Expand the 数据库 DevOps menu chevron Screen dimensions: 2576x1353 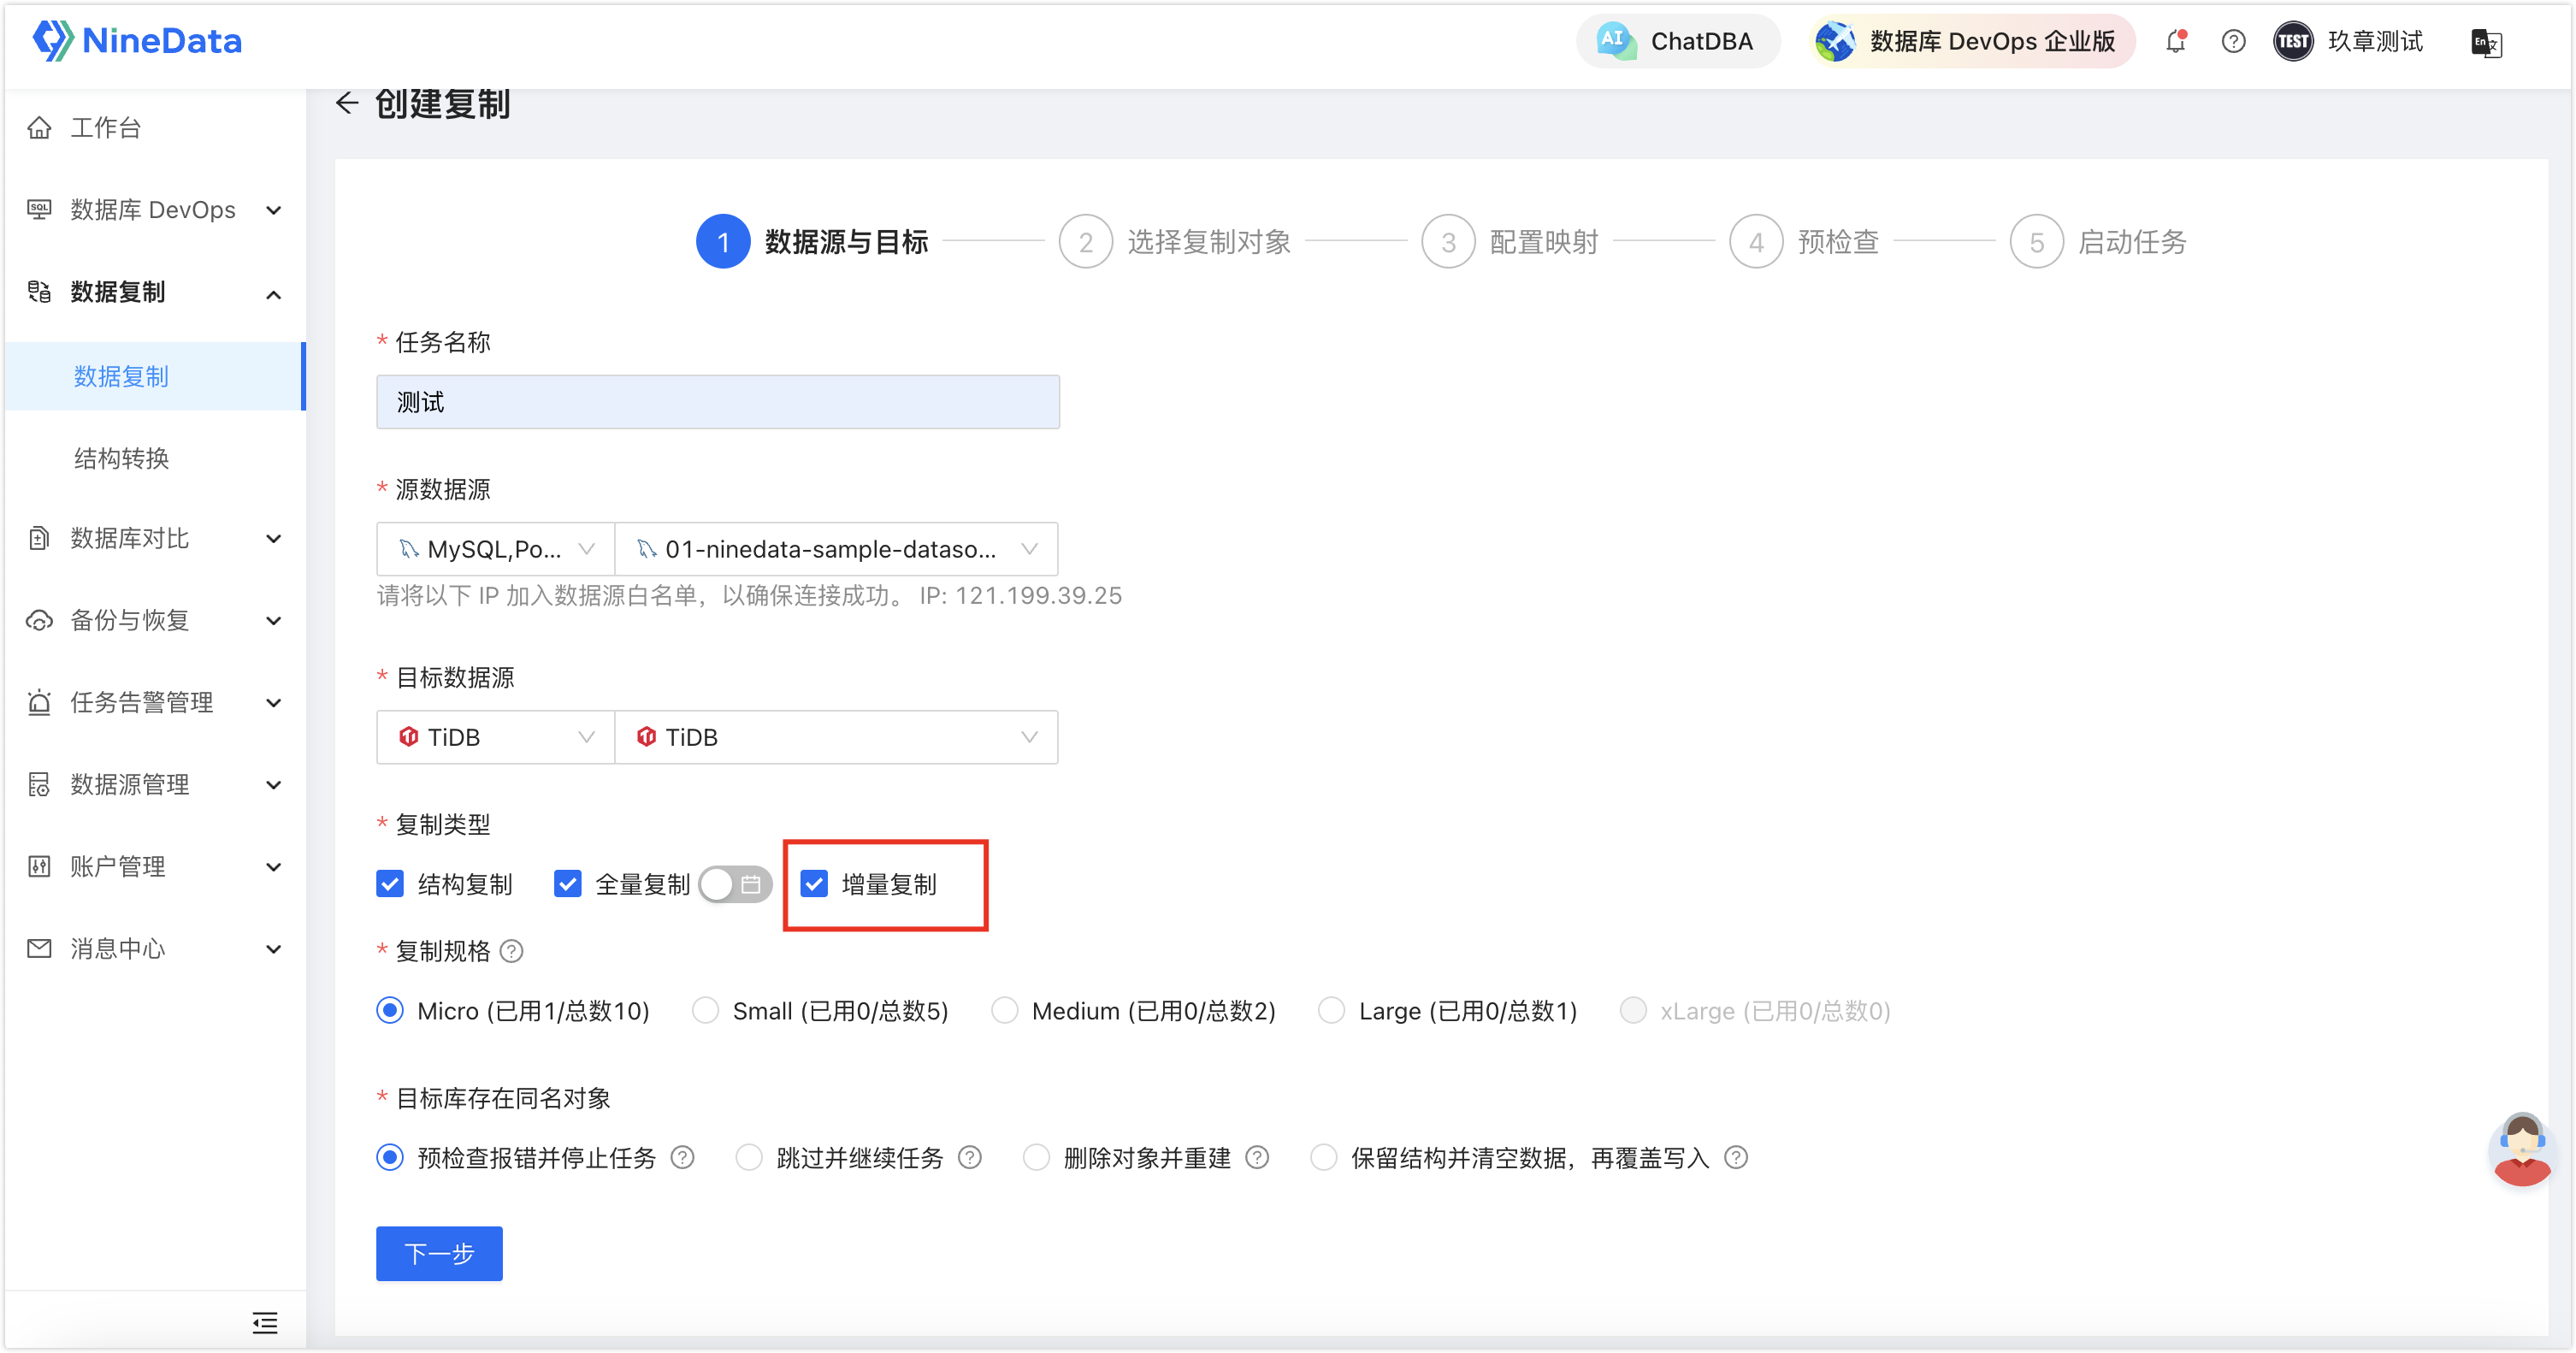tap(273, 210)
